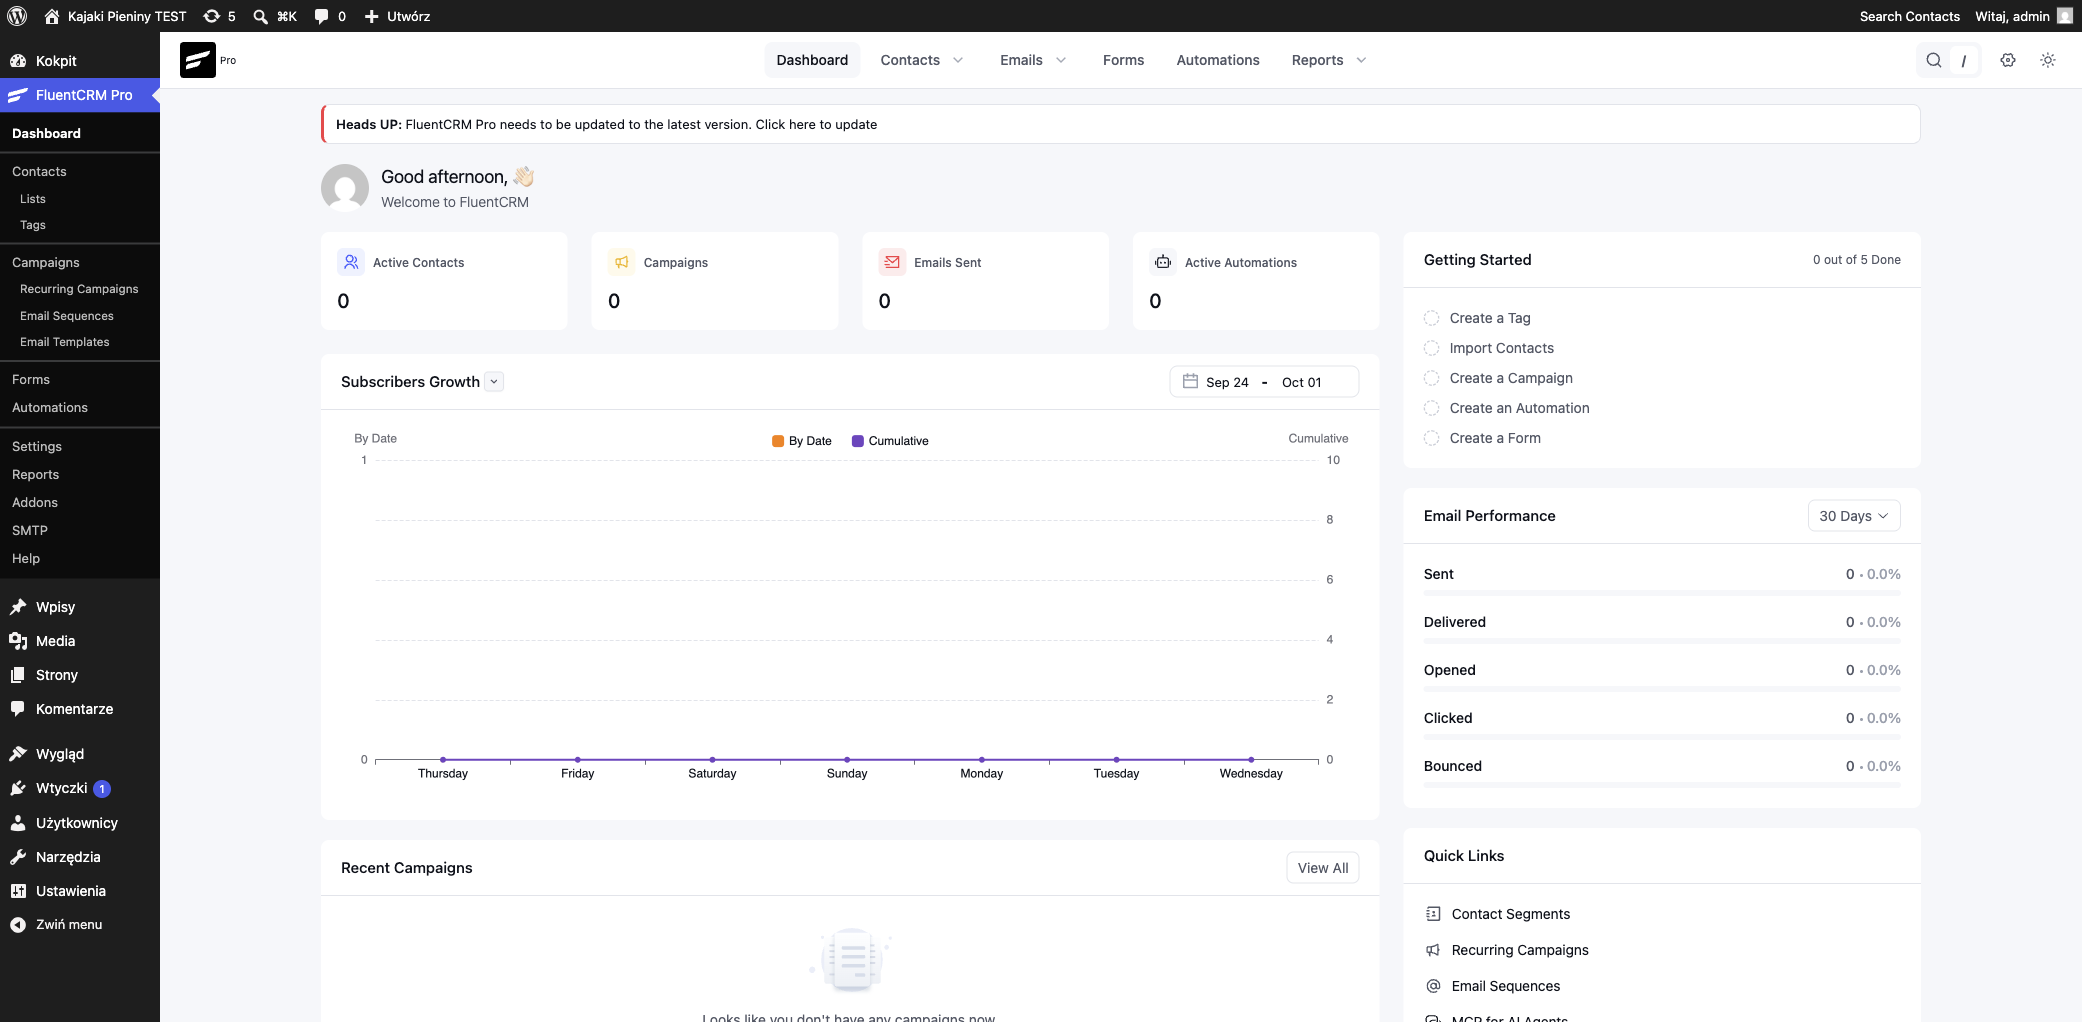Expand the Emails menu dropdown
The height and width of the screenshot is (1022, 2082).
click(x=1033, y=60)
